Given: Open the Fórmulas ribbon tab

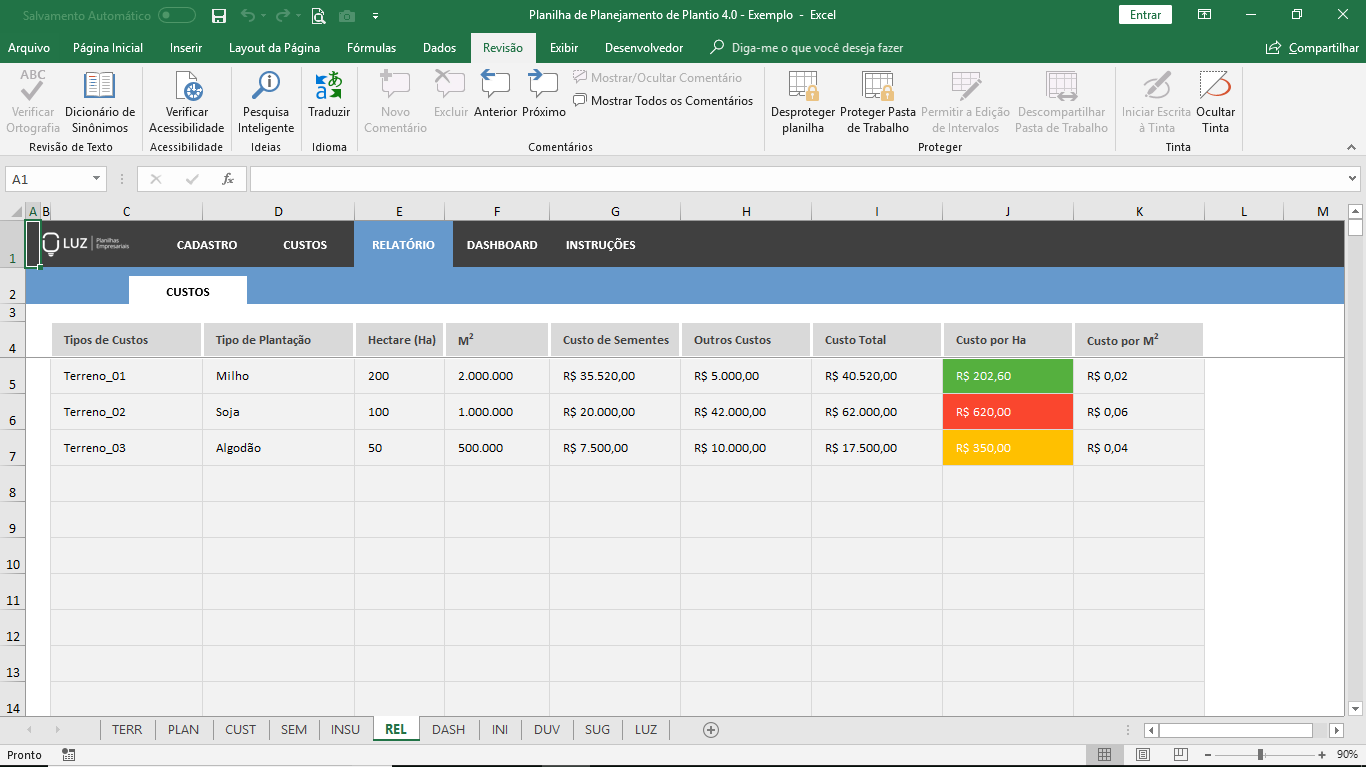Looking at the screenshot, I should coord(371,48).
